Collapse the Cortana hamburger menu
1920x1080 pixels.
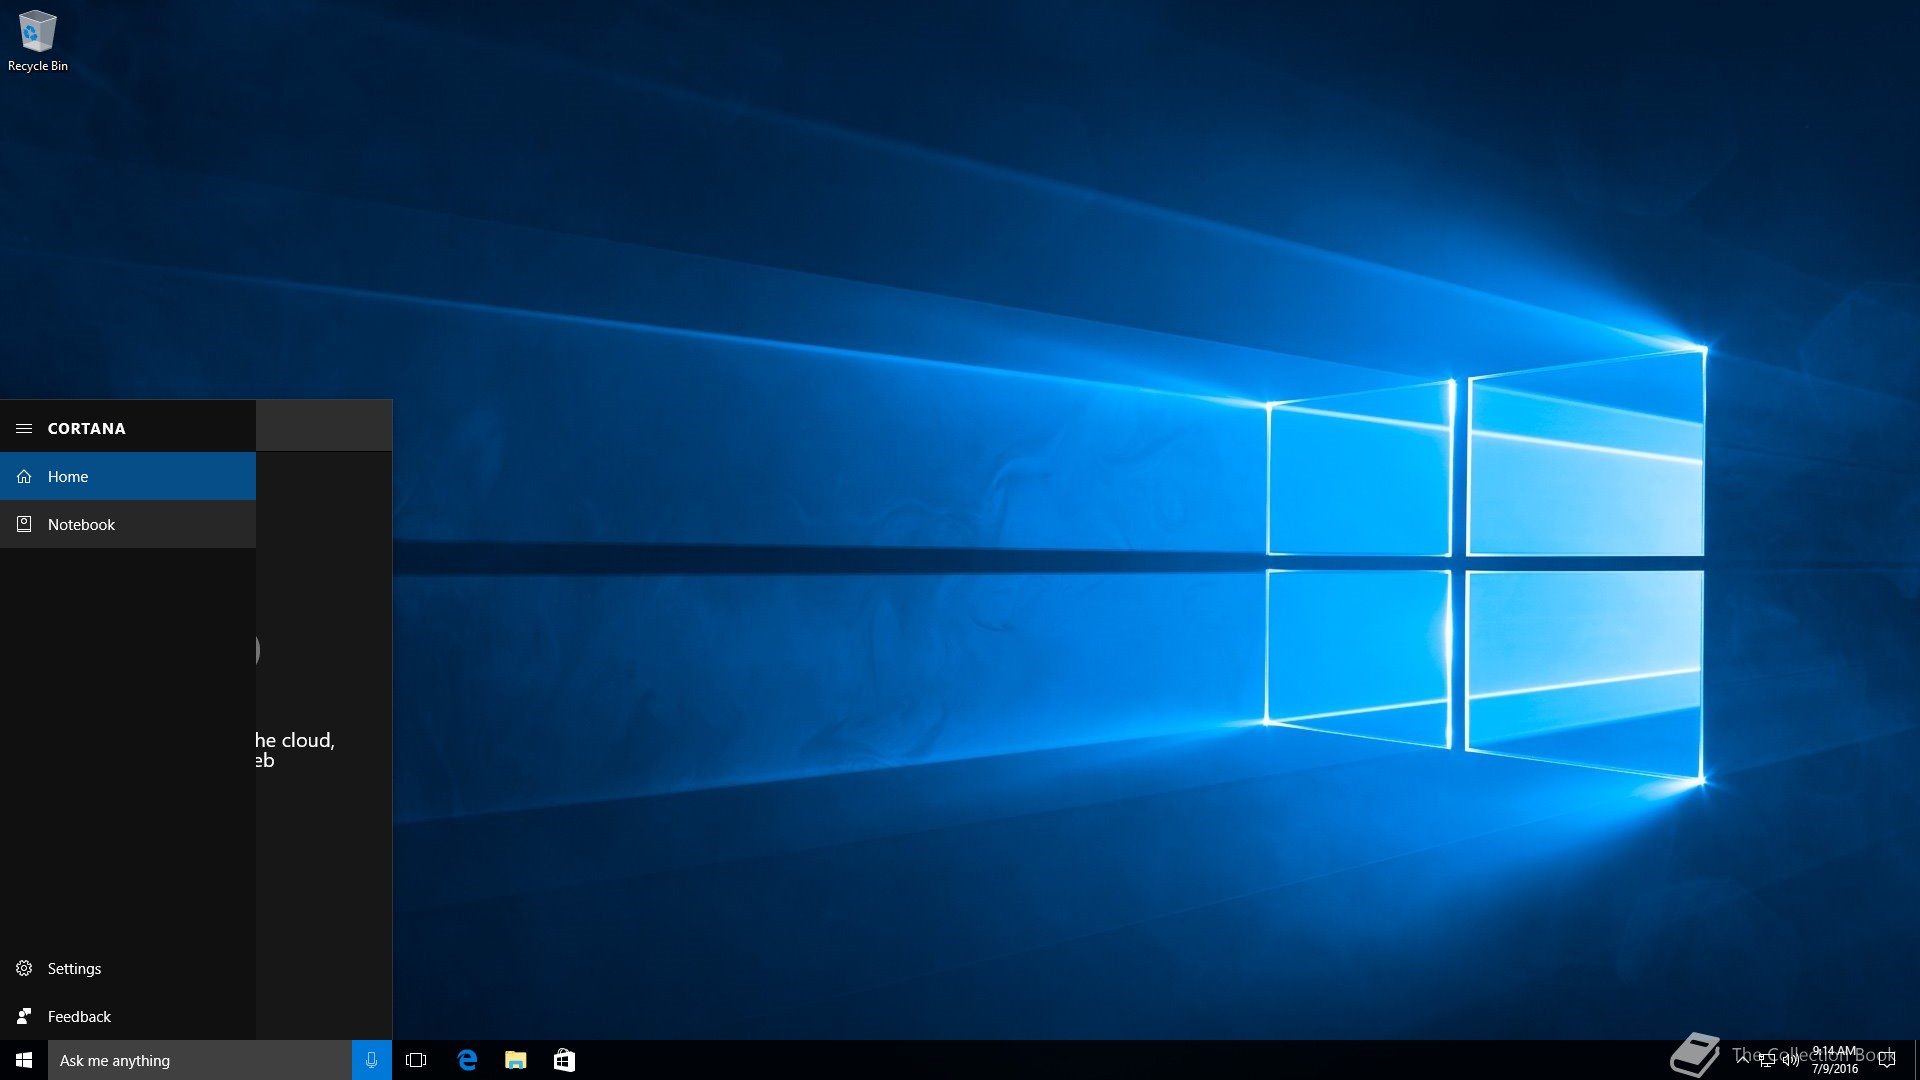pos(24,428)
